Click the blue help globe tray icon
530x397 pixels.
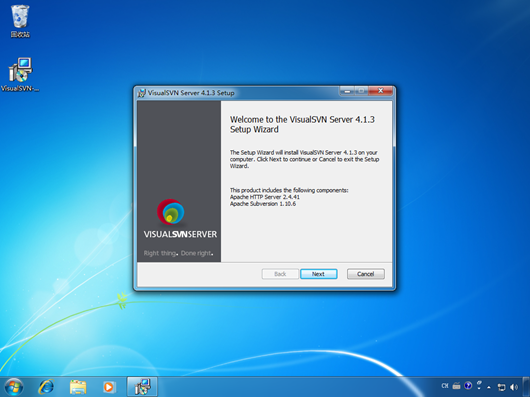coord(468,386)
